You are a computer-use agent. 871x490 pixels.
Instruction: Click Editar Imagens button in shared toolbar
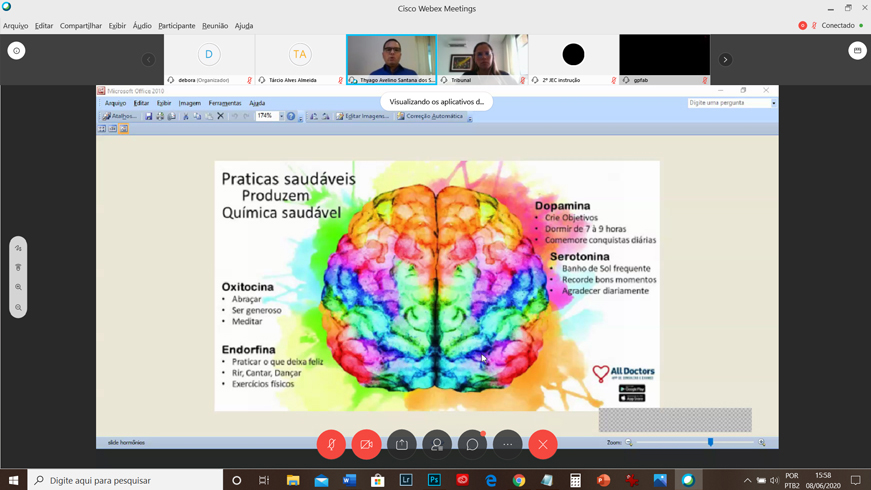[x=362, y=116]
